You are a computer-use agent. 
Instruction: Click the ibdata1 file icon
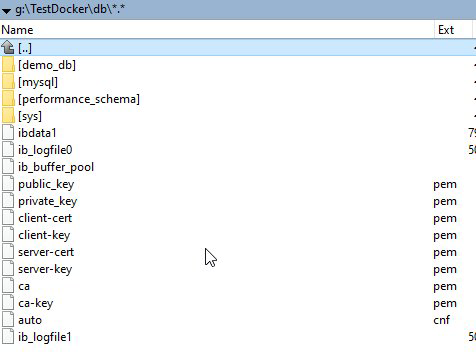tap(8, 133)
